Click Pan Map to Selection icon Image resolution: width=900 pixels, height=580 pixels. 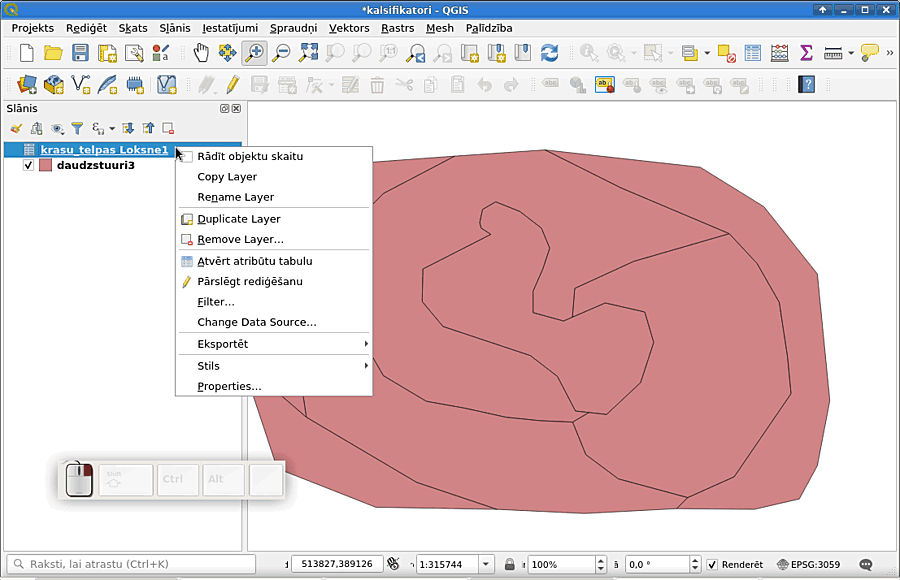[227, 53]
